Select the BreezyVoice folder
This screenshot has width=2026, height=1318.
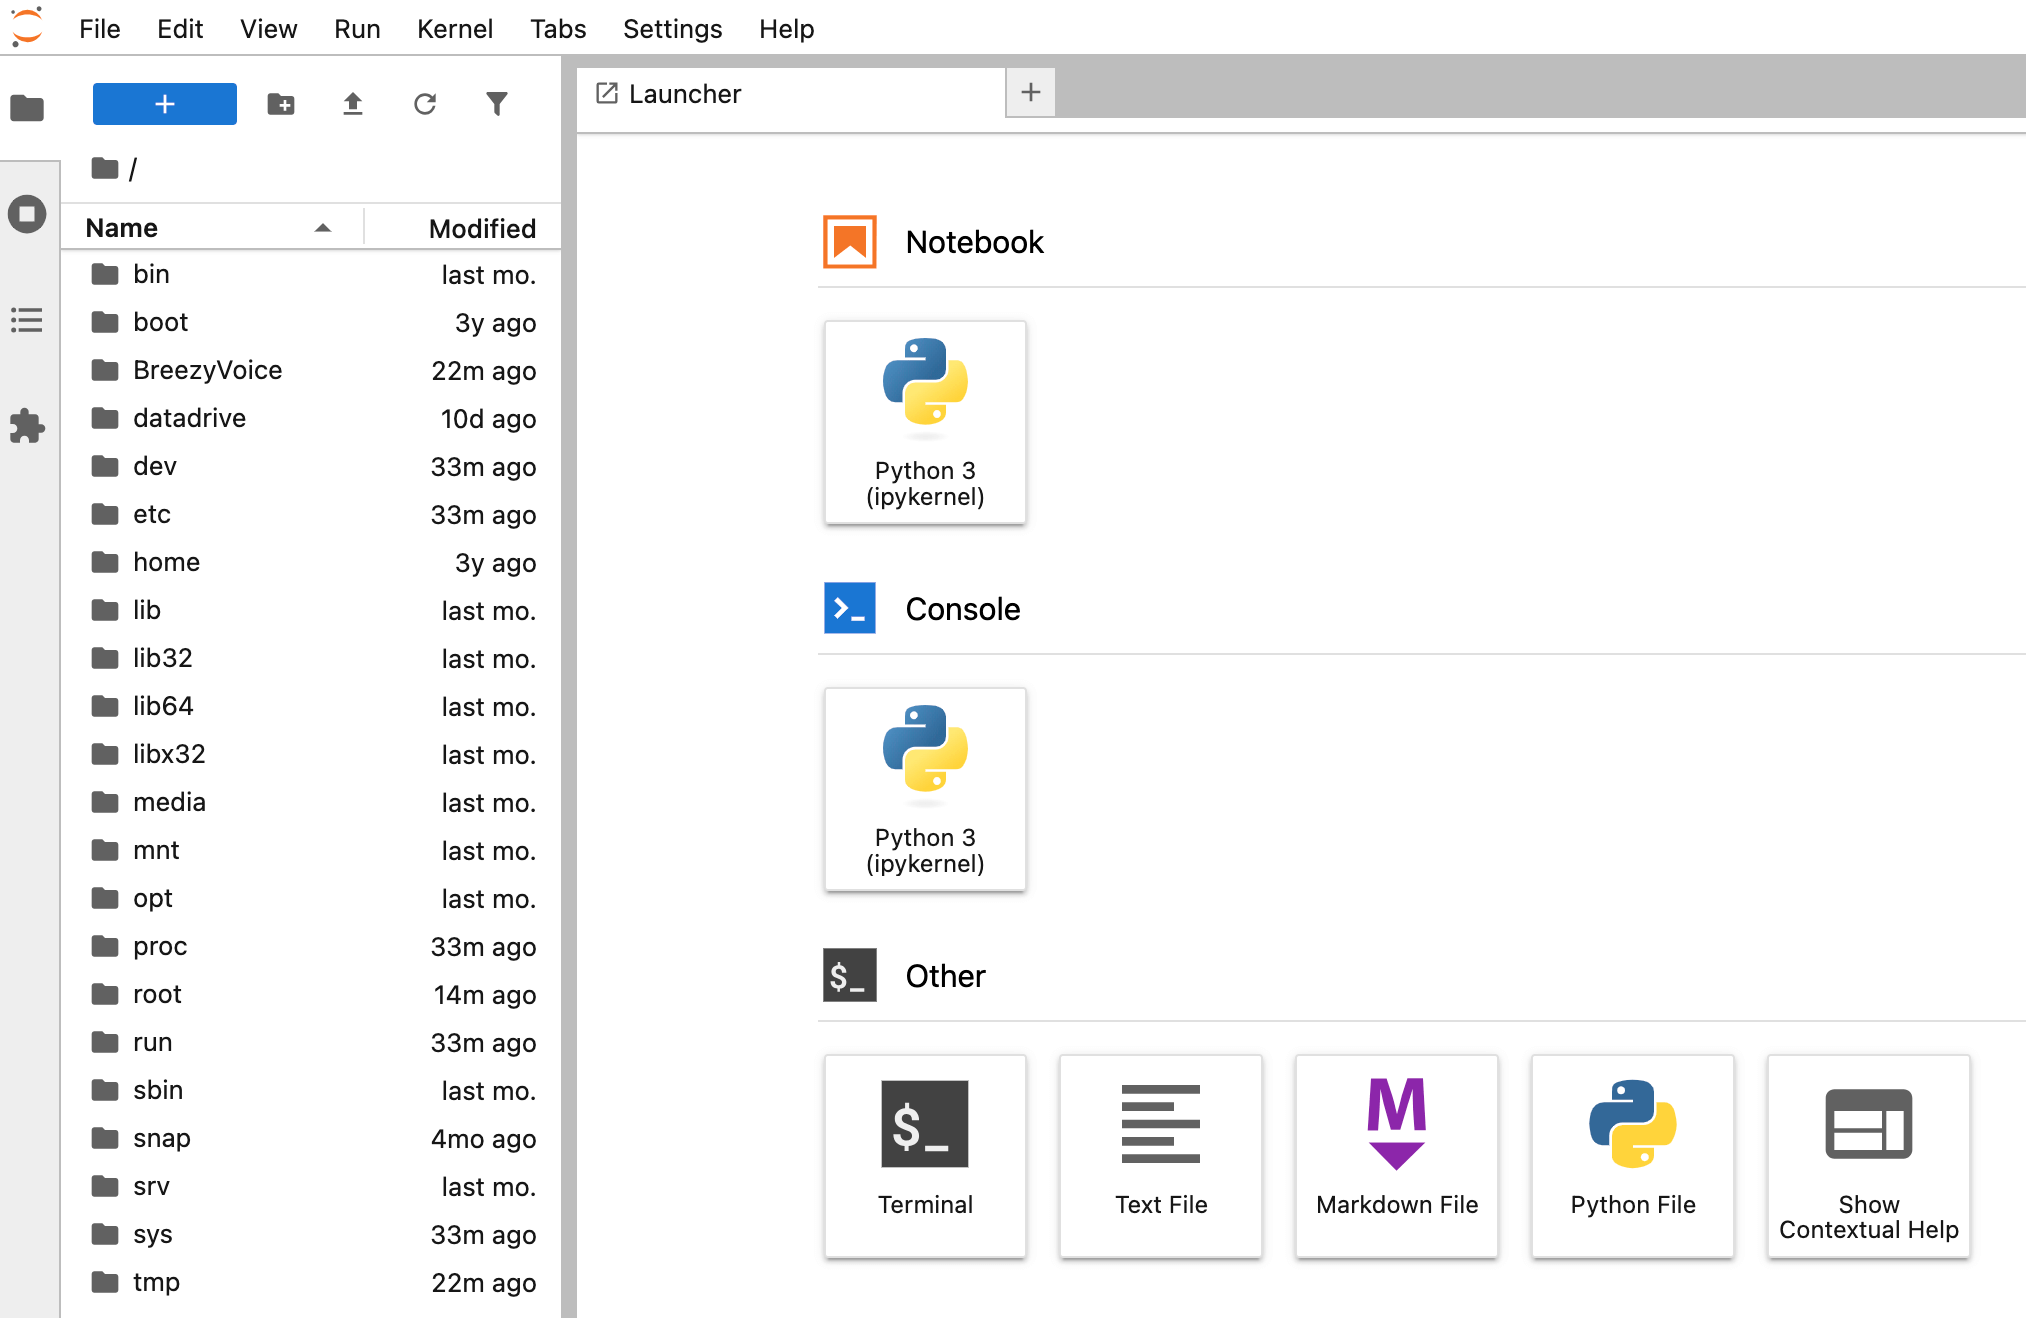click(x=312, y=370)
